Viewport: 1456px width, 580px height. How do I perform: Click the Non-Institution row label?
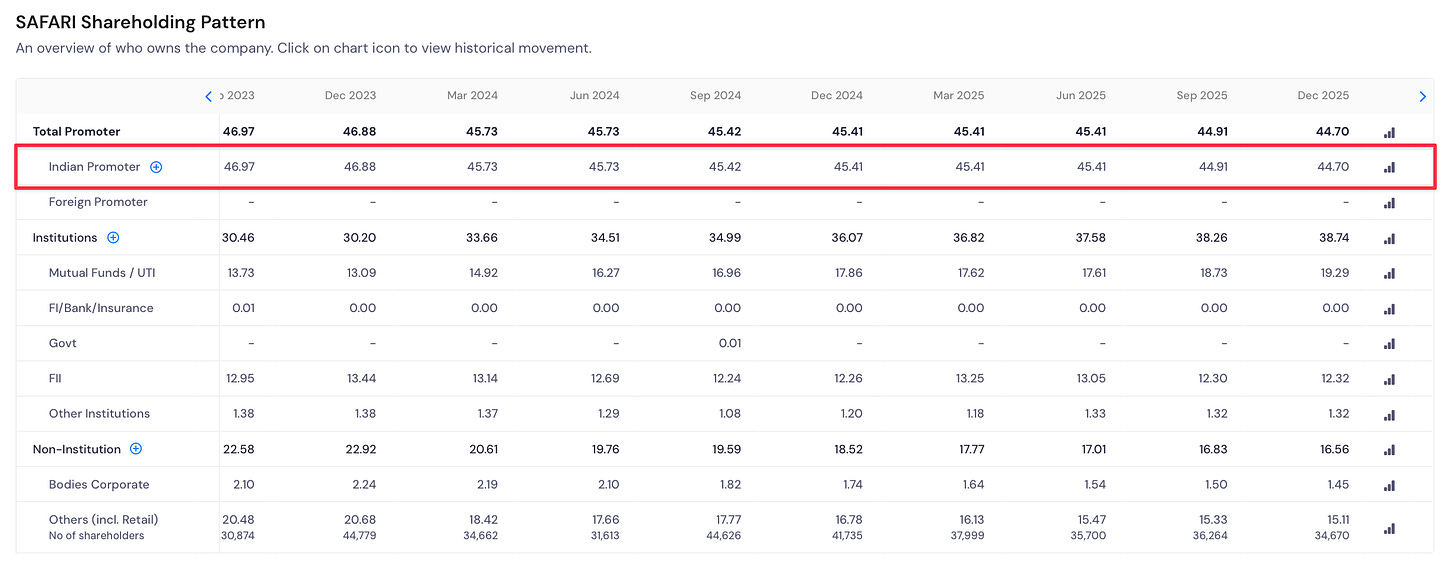[76, 449]
